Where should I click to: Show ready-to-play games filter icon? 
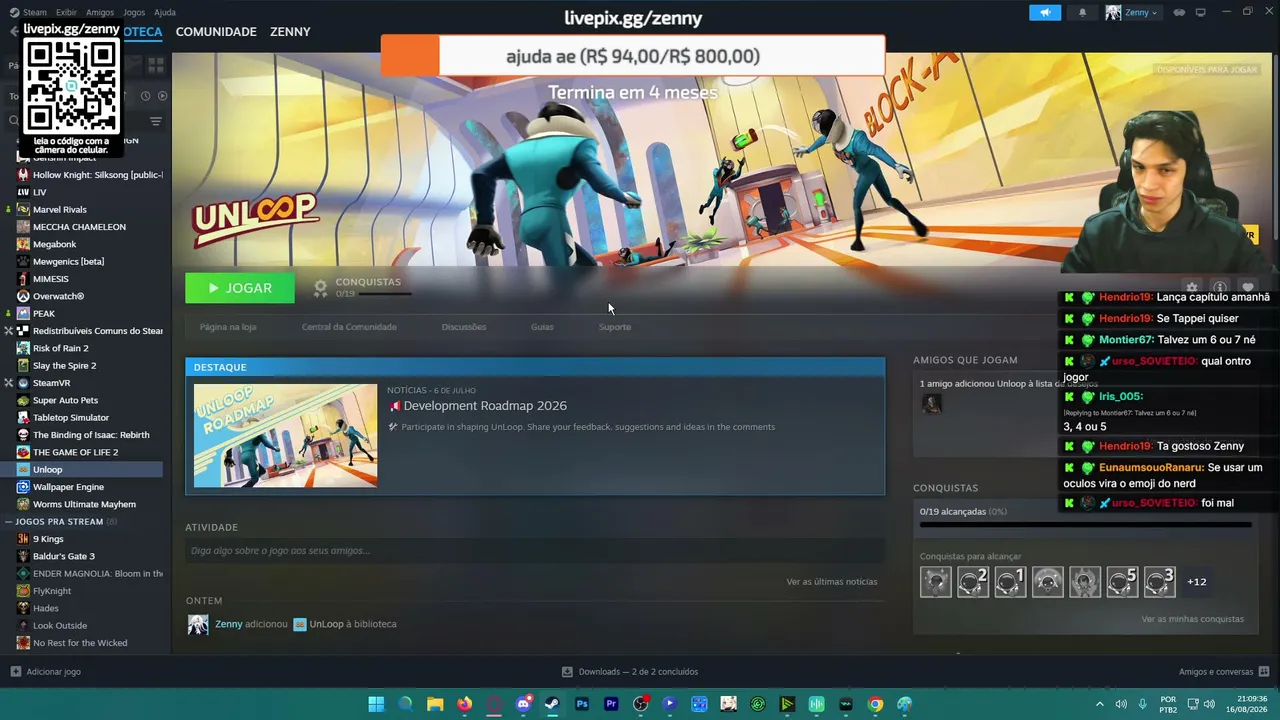point(162,96)
